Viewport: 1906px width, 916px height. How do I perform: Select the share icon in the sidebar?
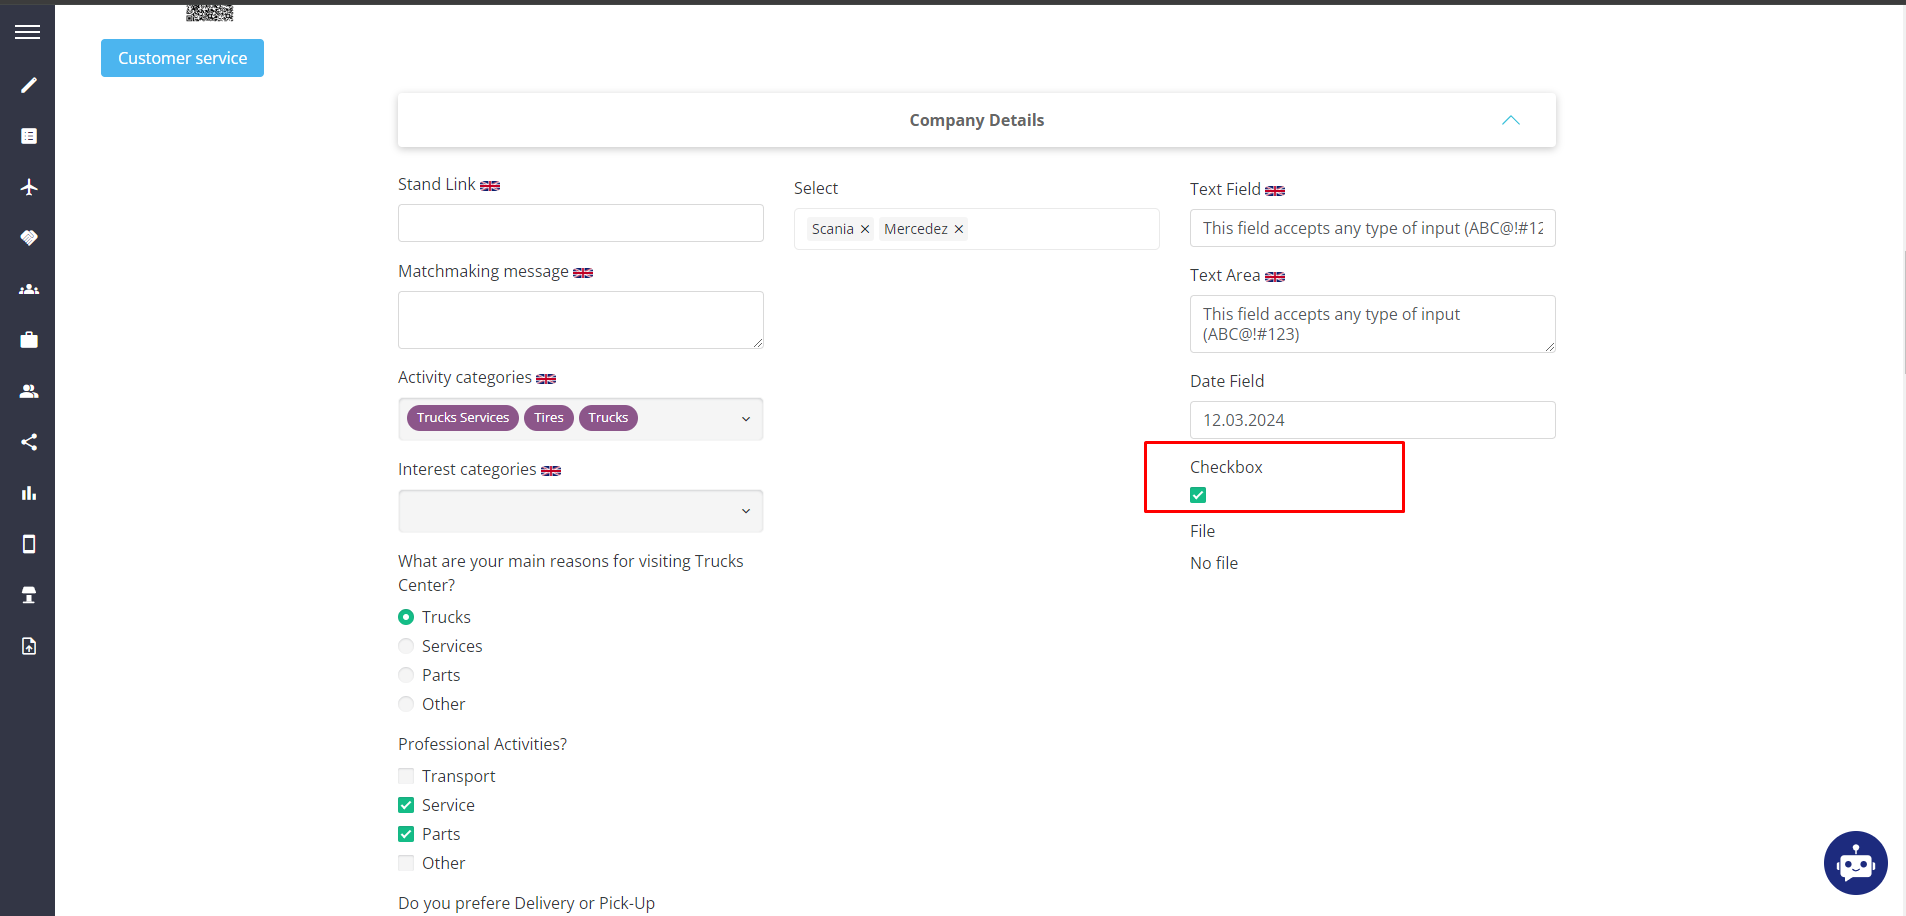point(28,441)
